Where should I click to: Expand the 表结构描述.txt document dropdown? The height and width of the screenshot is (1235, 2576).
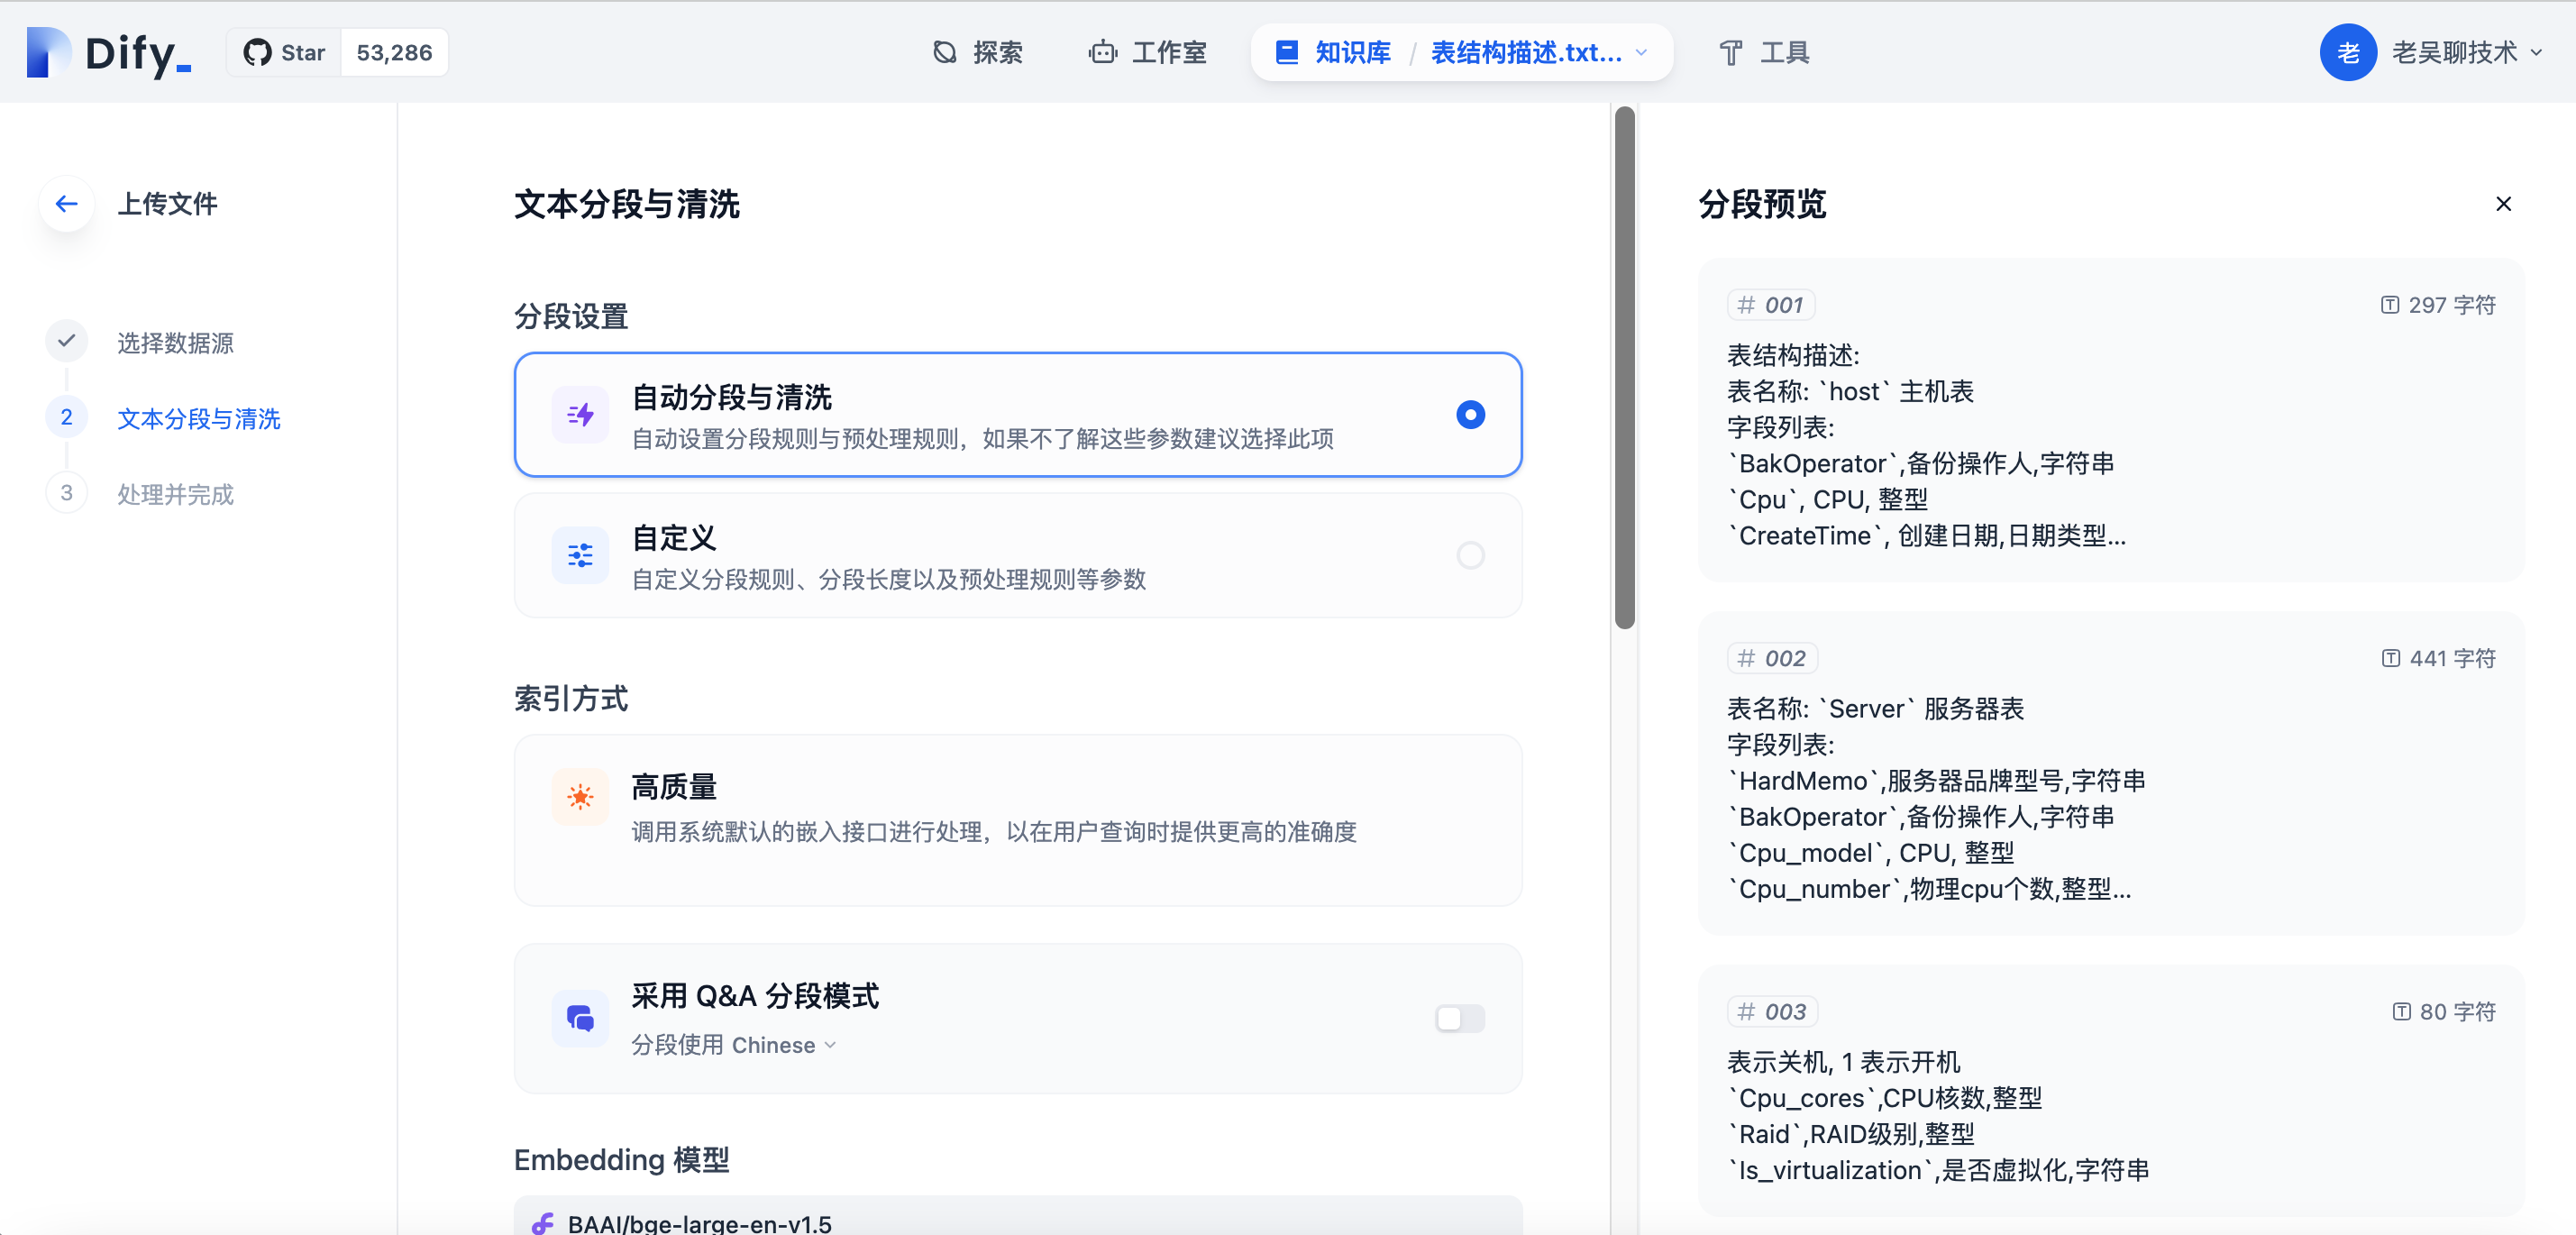[1641, 52]
